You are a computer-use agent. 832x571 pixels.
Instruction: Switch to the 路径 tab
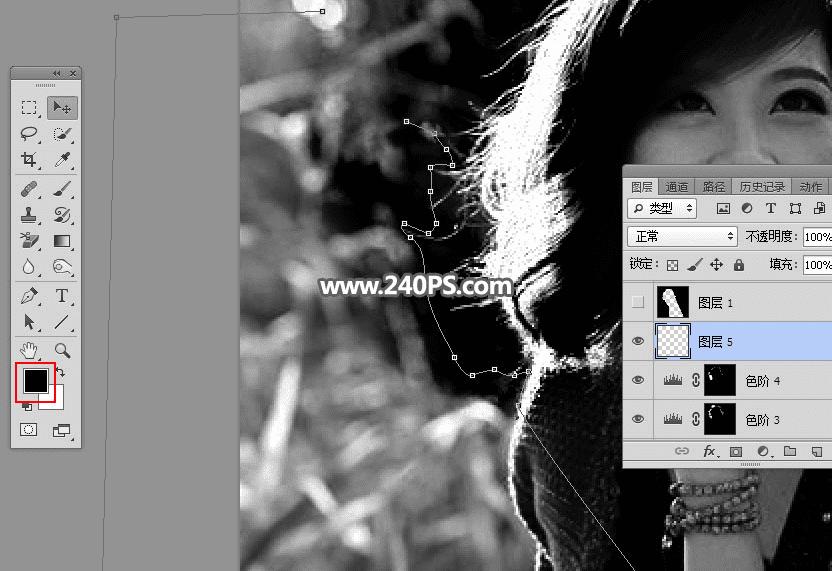point(714,187)
